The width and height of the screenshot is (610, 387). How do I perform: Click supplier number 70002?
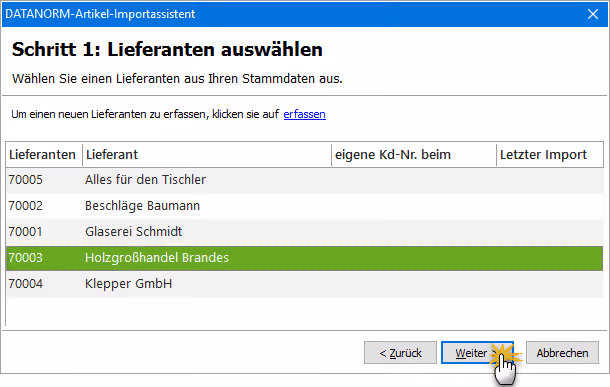tap(26, 206)
